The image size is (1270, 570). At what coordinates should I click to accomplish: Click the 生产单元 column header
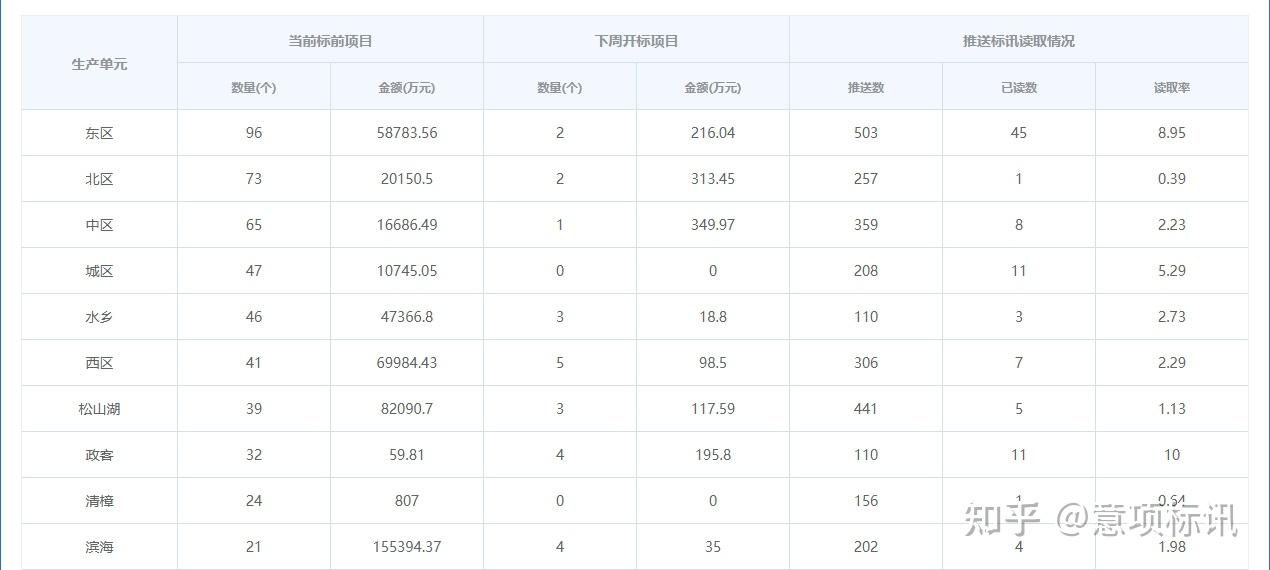coord(99,64)
